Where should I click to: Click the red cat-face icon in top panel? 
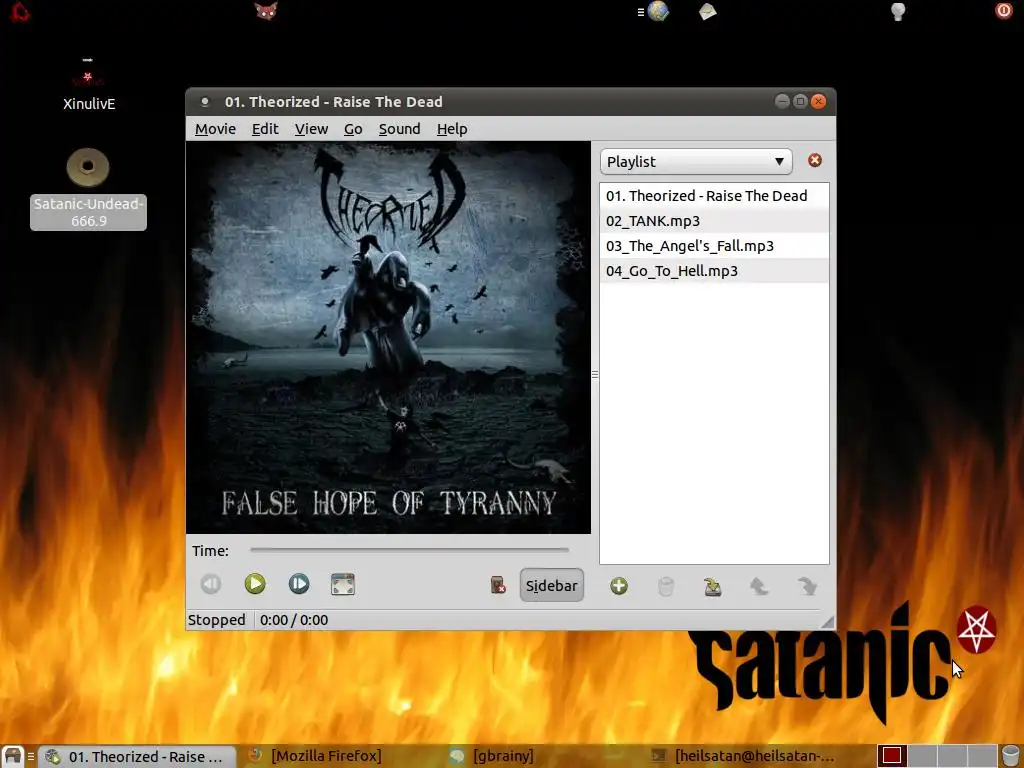(266, 11)
